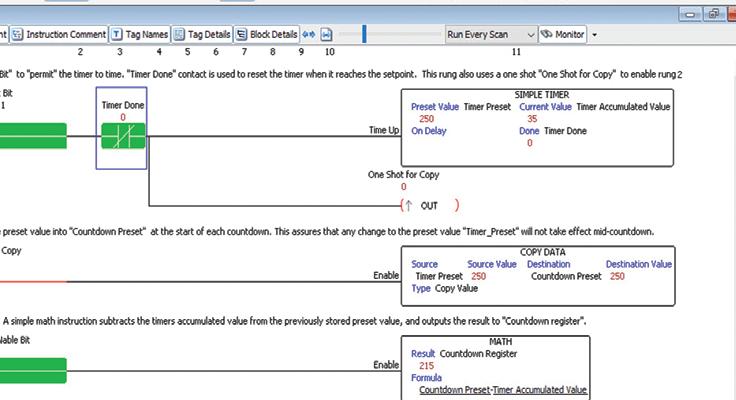This screenshot has width=736, height=400.
Task: Click the MATH block title
Action: pyautogui.click(x=501, y=342)
